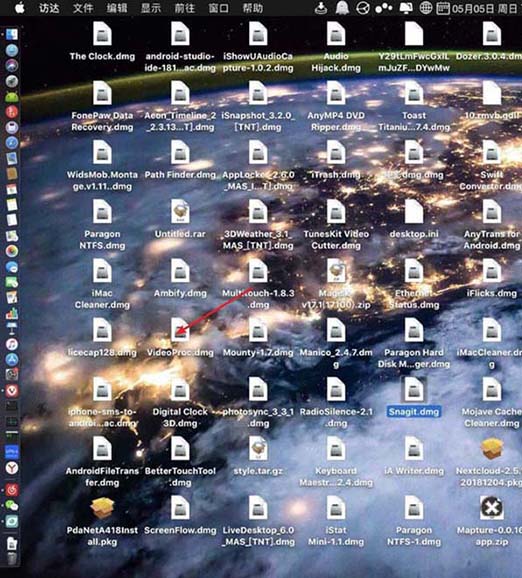Click the highlighted Snagit.dmg file
Image resolution: width=522 pixels, height=578 pixels.
click(414, 389)
